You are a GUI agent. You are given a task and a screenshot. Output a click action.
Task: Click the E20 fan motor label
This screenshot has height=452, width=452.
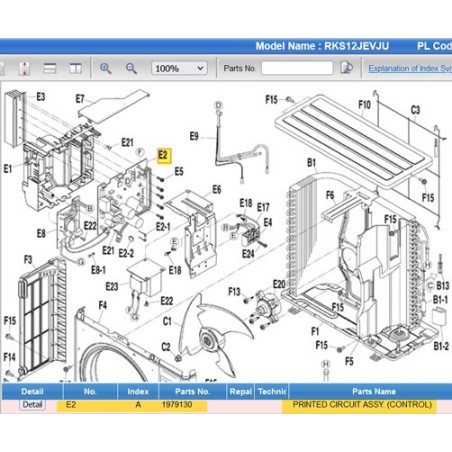coord(279,284)
